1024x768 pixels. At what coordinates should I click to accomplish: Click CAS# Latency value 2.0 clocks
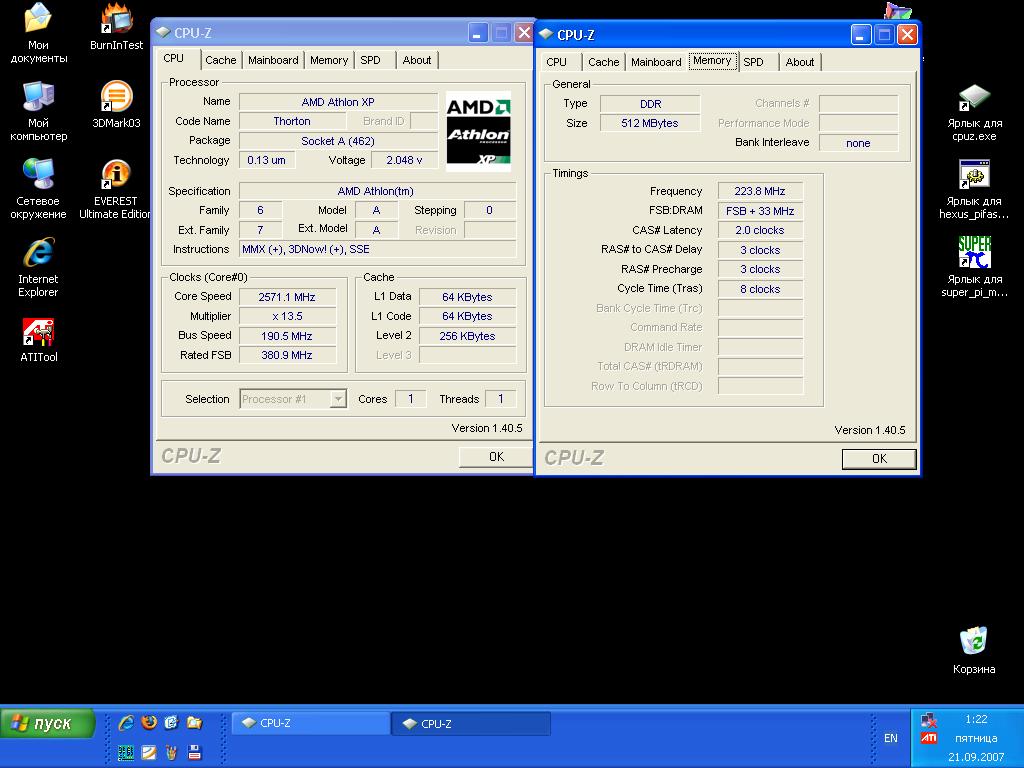(760, 231)
